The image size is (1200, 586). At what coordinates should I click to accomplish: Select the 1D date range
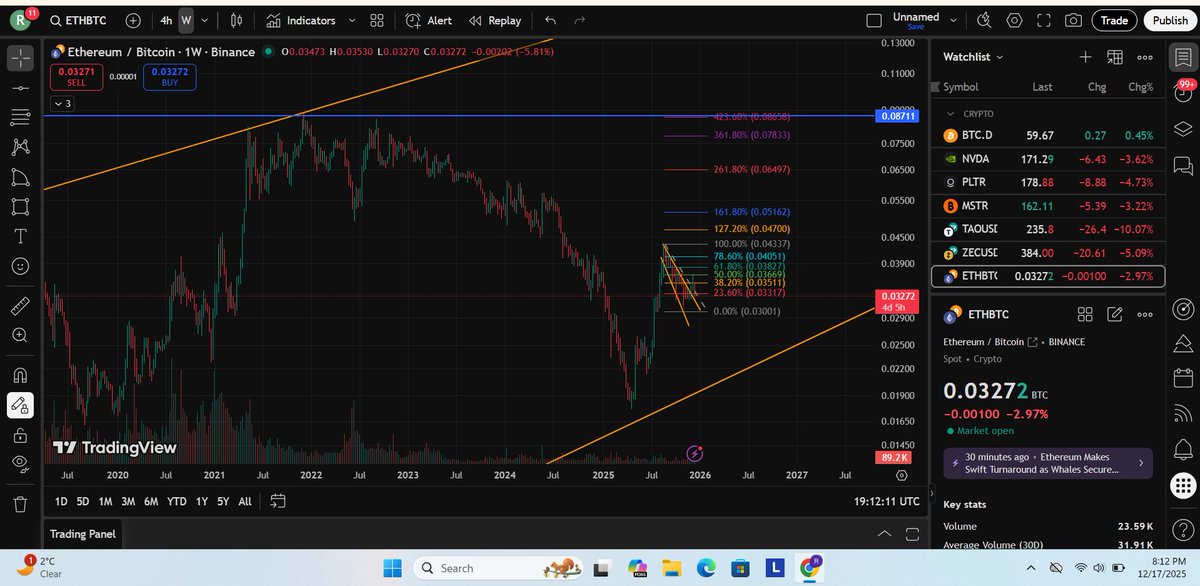[61, 501]
